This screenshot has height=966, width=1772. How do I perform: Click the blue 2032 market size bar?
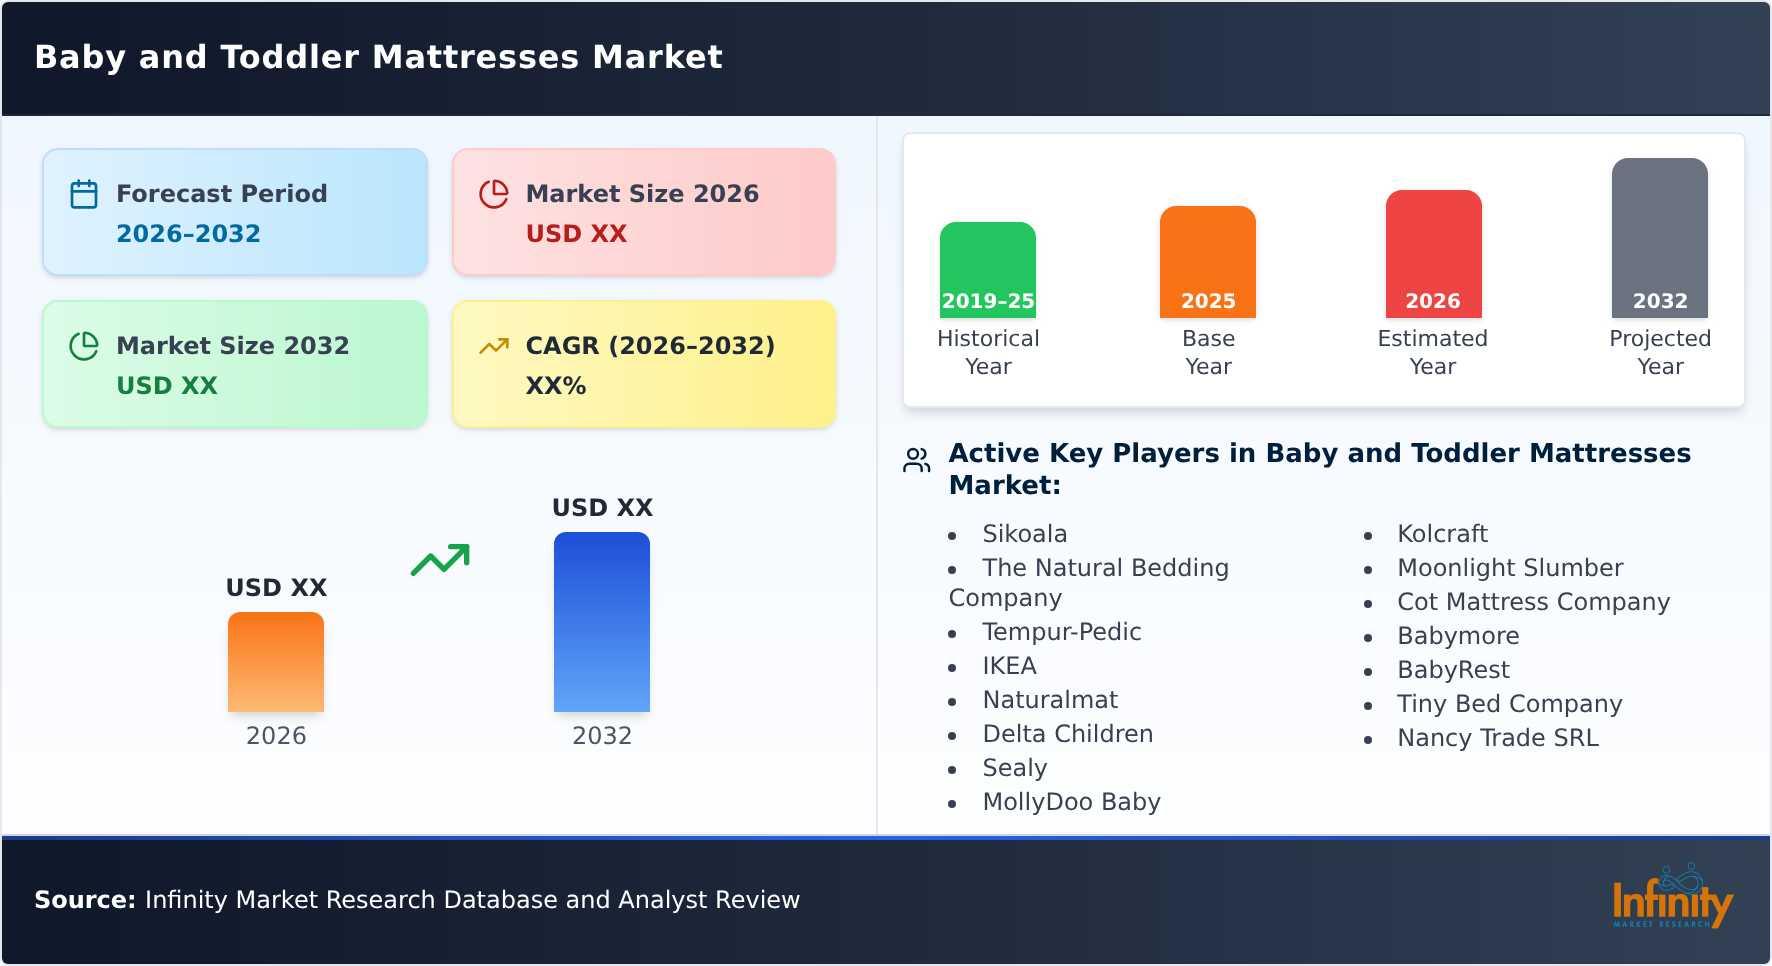click(602, 622)
